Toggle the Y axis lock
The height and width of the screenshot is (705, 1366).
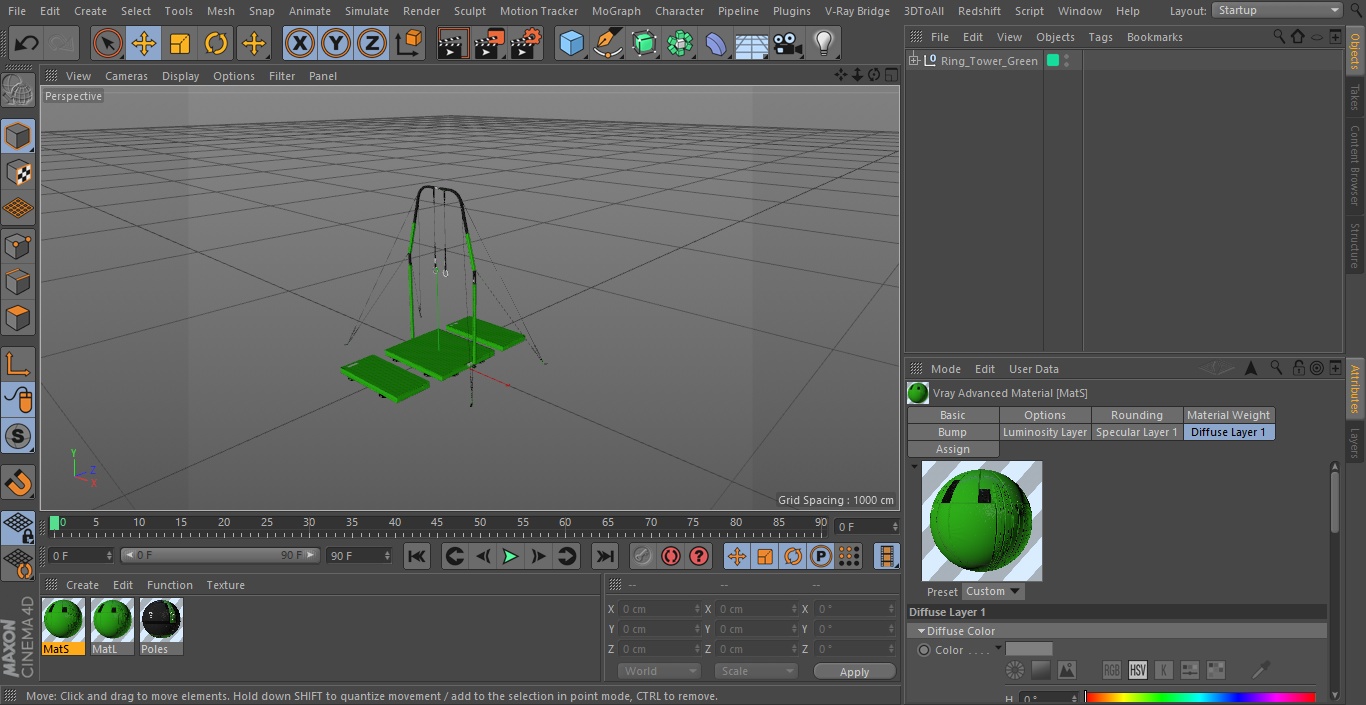pyautogui.click(x=336, y=44)
